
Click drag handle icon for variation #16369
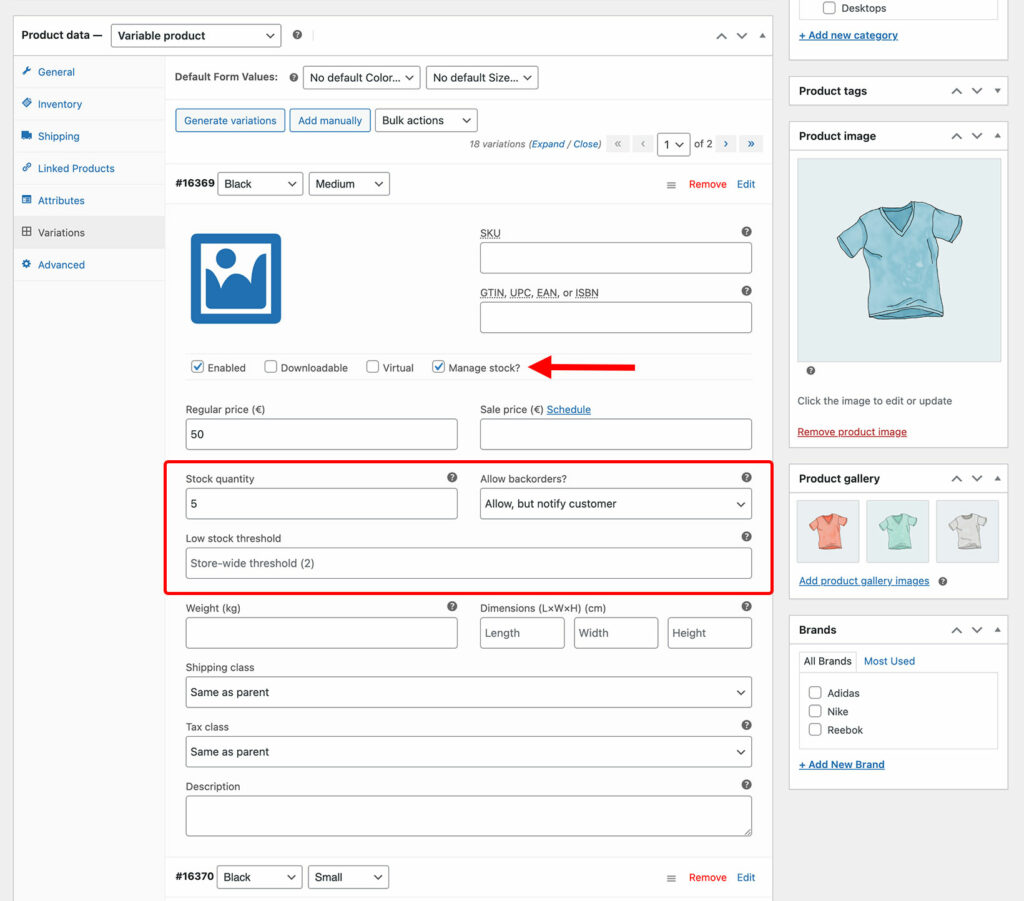point(671,185)
